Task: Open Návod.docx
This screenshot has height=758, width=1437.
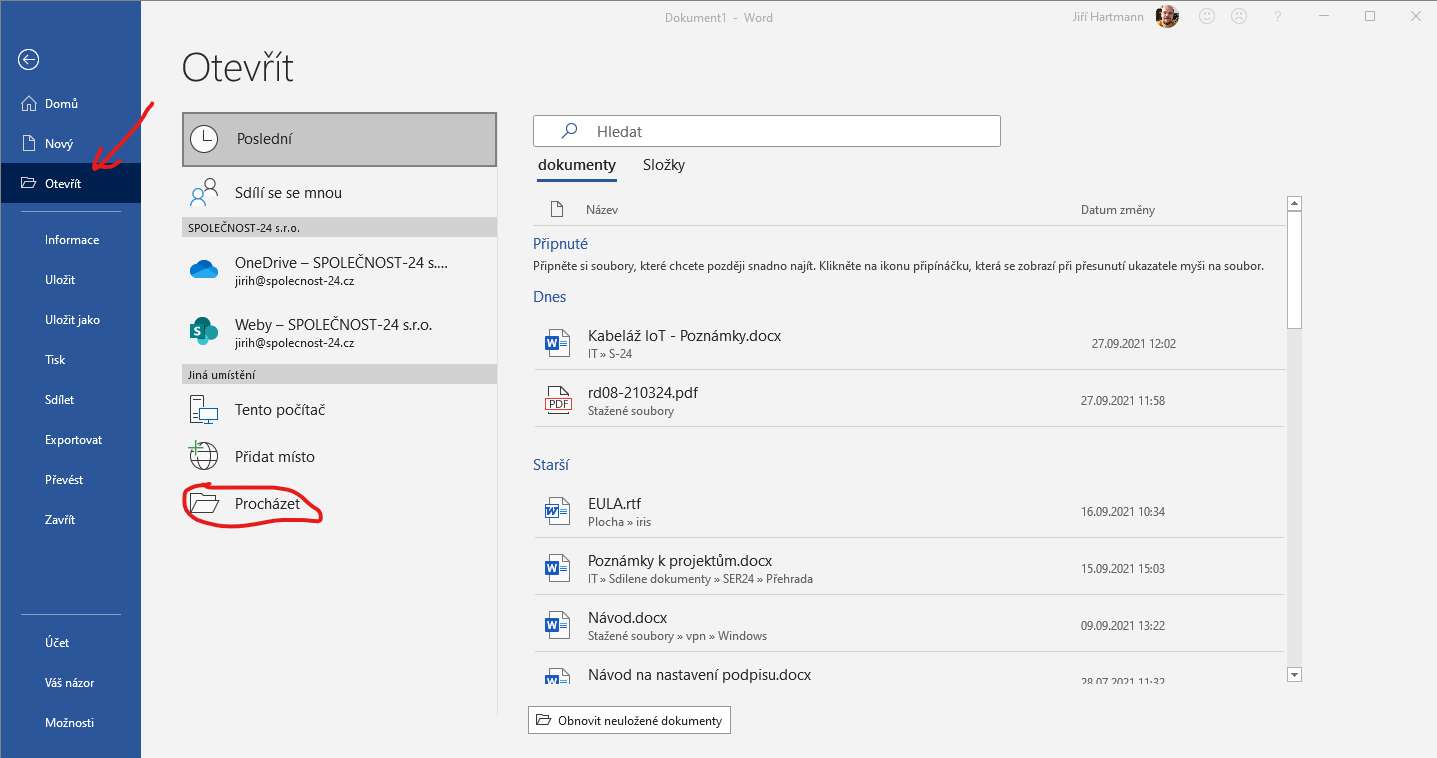Action: [910, 625]
